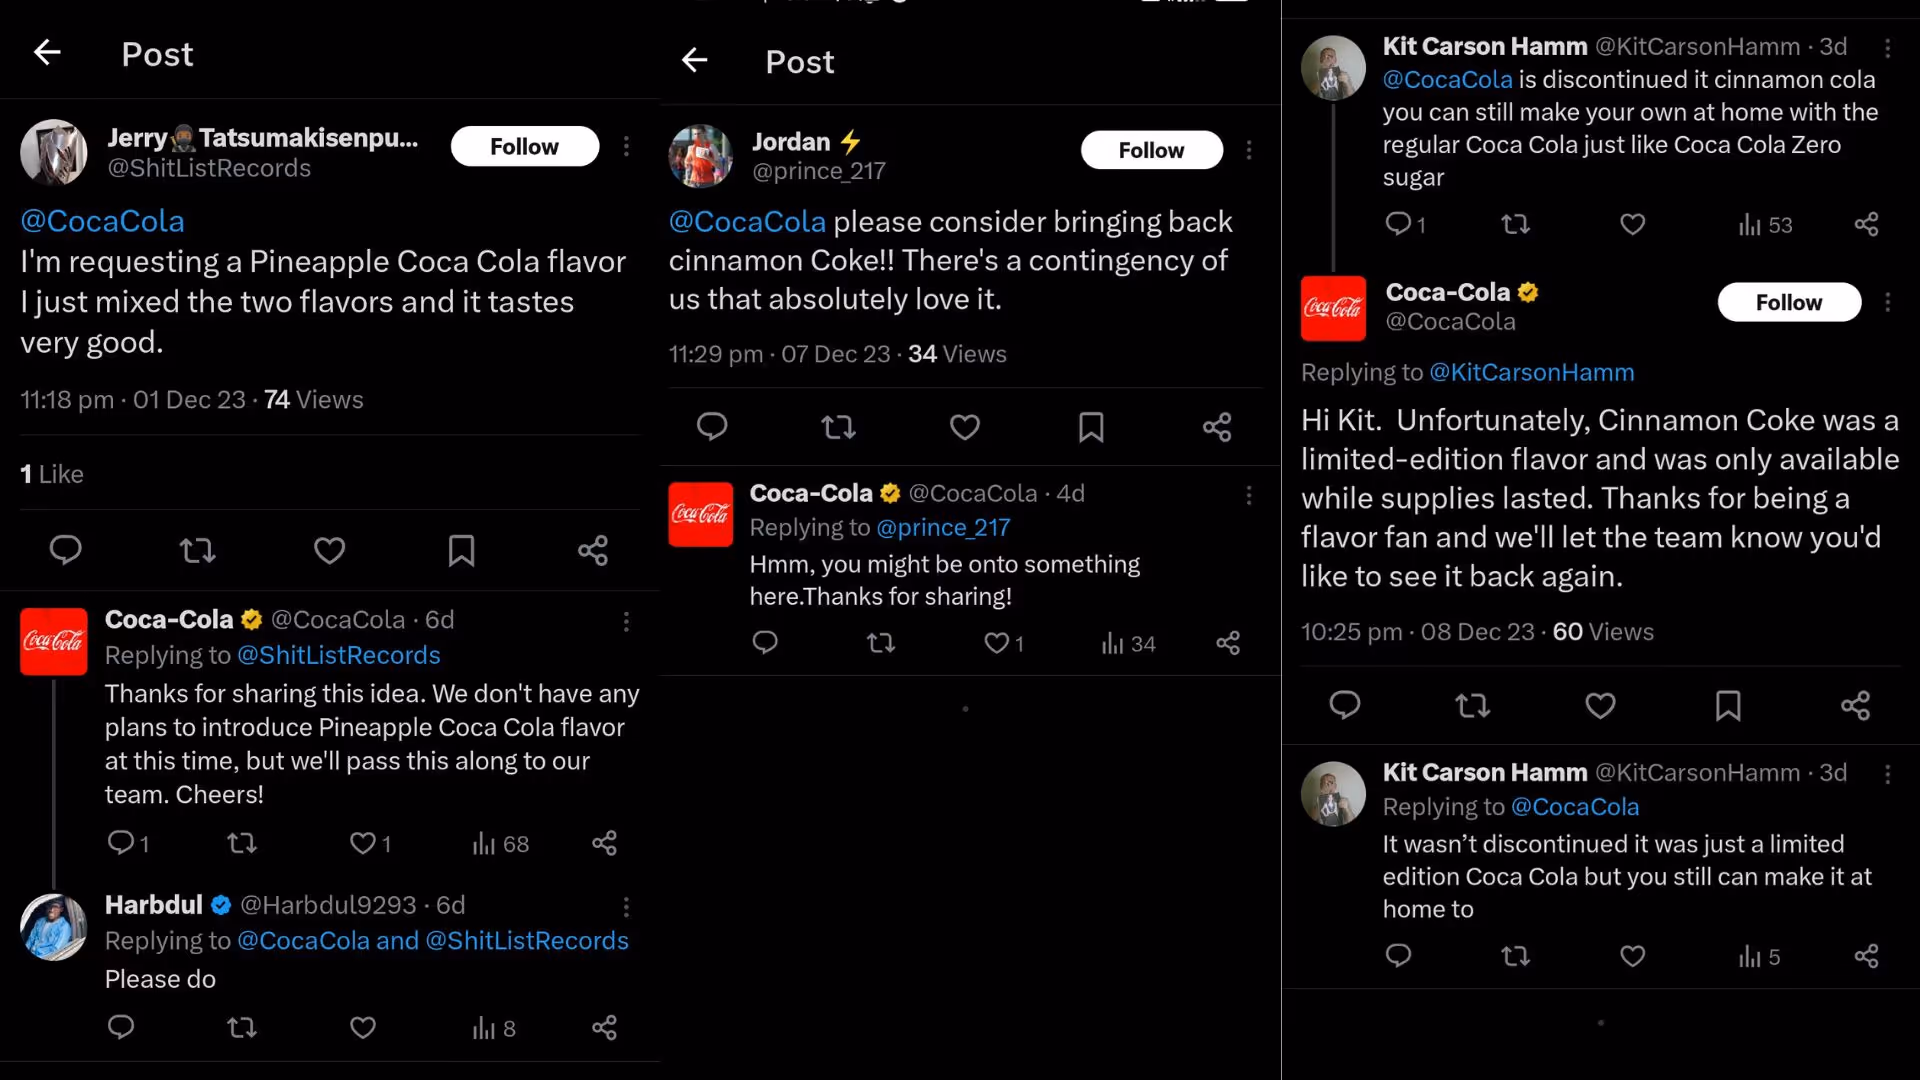The width and height of the screenshot is (1920, 1080).
Task: Bookmark Jordan's cinnamon Coke post
Action: point(1091,428)
